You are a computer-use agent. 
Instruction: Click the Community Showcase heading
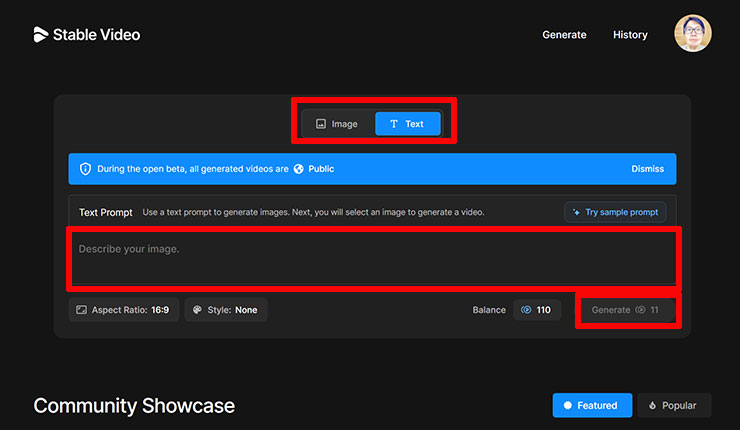134,405
